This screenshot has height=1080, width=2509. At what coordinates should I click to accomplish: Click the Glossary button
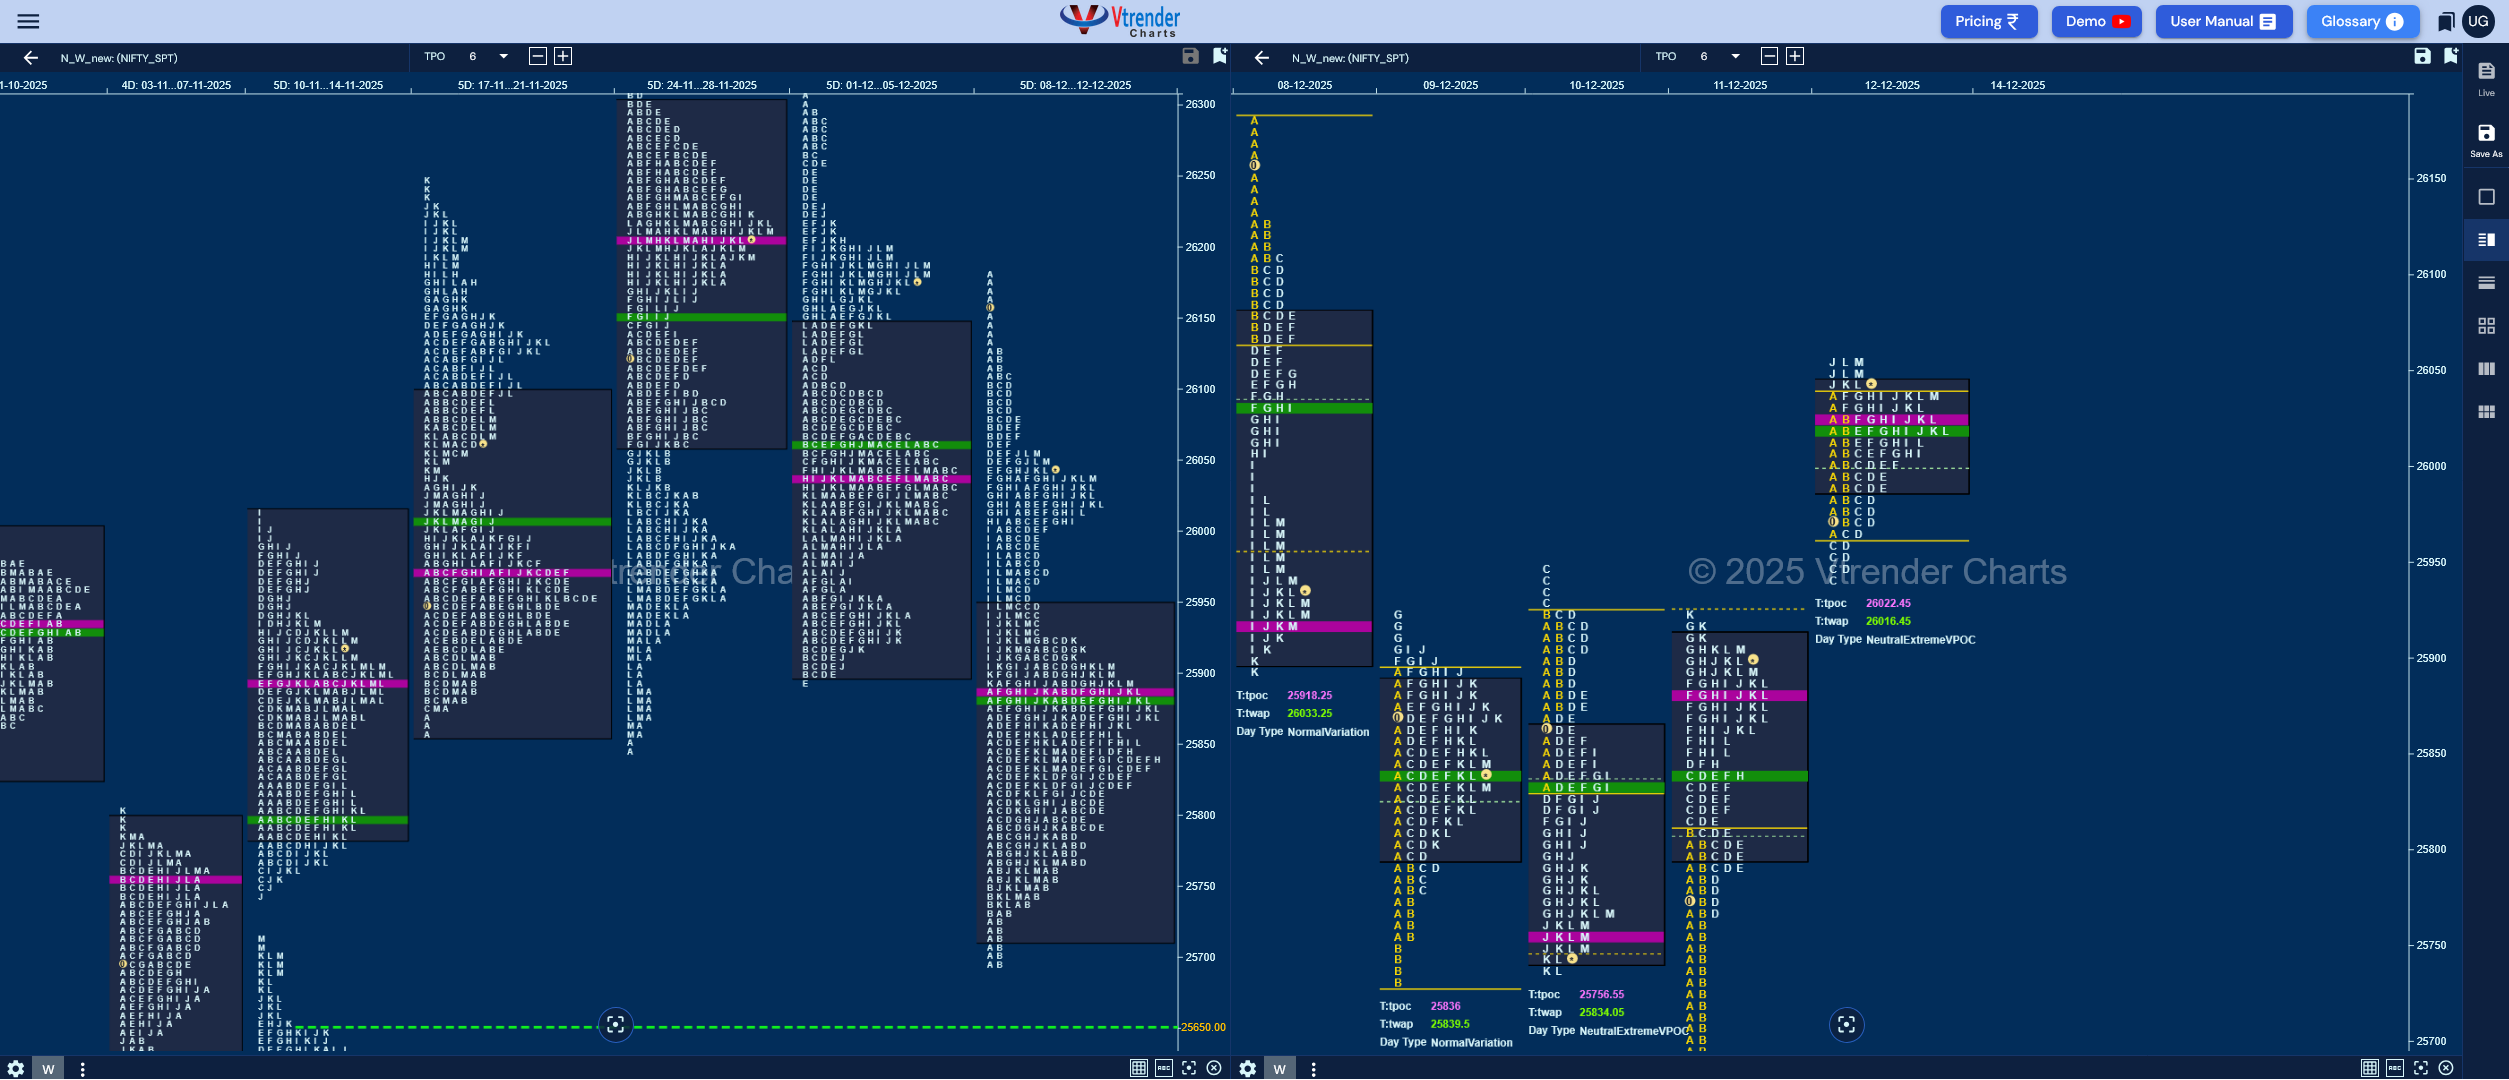2362,21
